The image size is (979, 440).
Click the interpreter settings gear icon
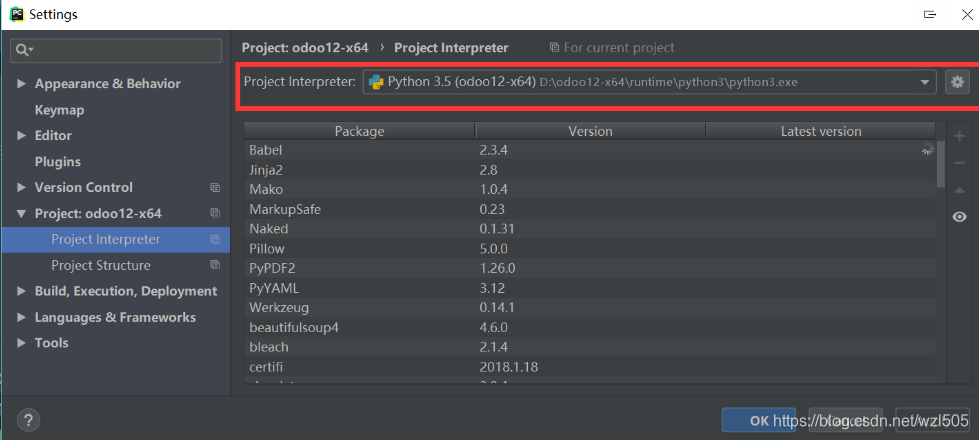(x=958, y=82)
